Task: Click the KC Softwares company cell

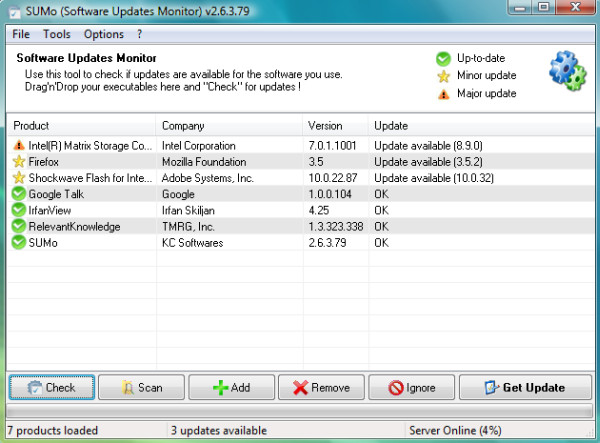Action: click(192, 243)
